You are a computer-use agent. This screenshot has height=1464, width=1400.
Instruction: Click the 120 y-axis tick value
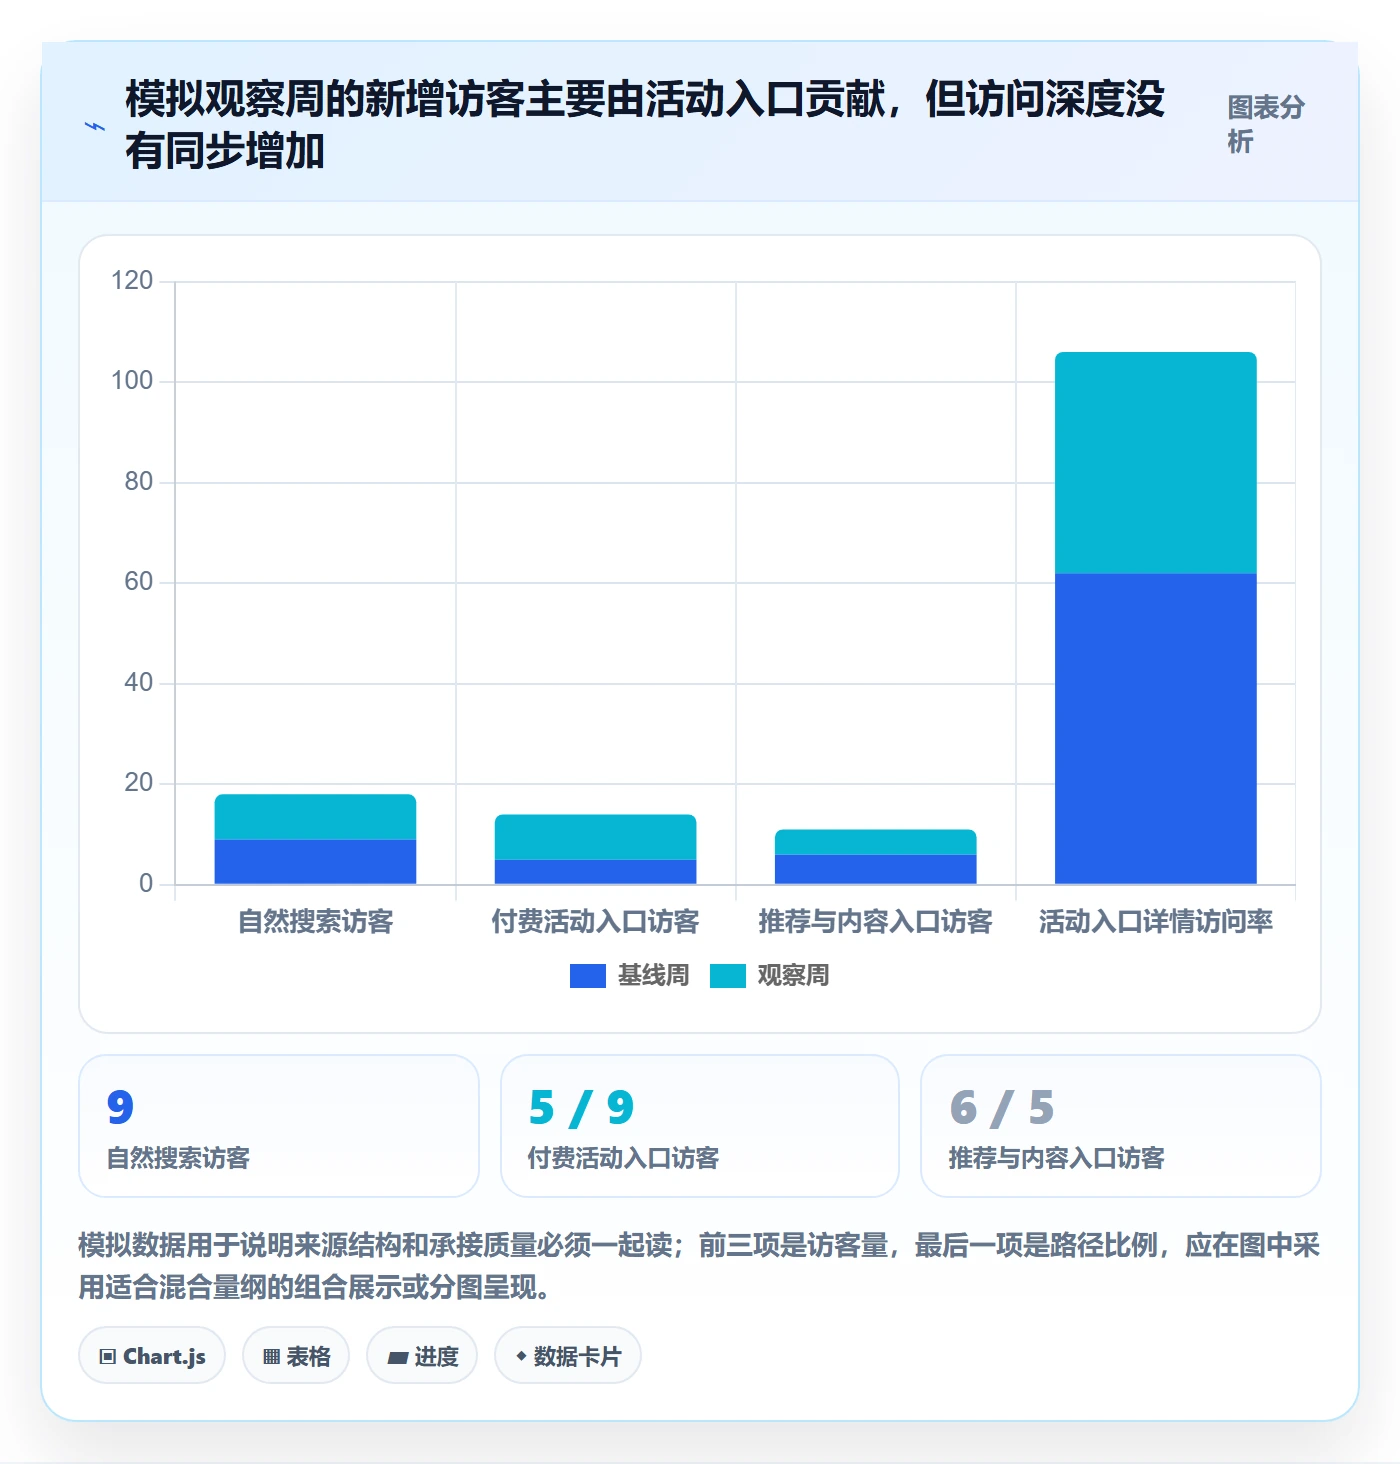click(x=132, y=281)
